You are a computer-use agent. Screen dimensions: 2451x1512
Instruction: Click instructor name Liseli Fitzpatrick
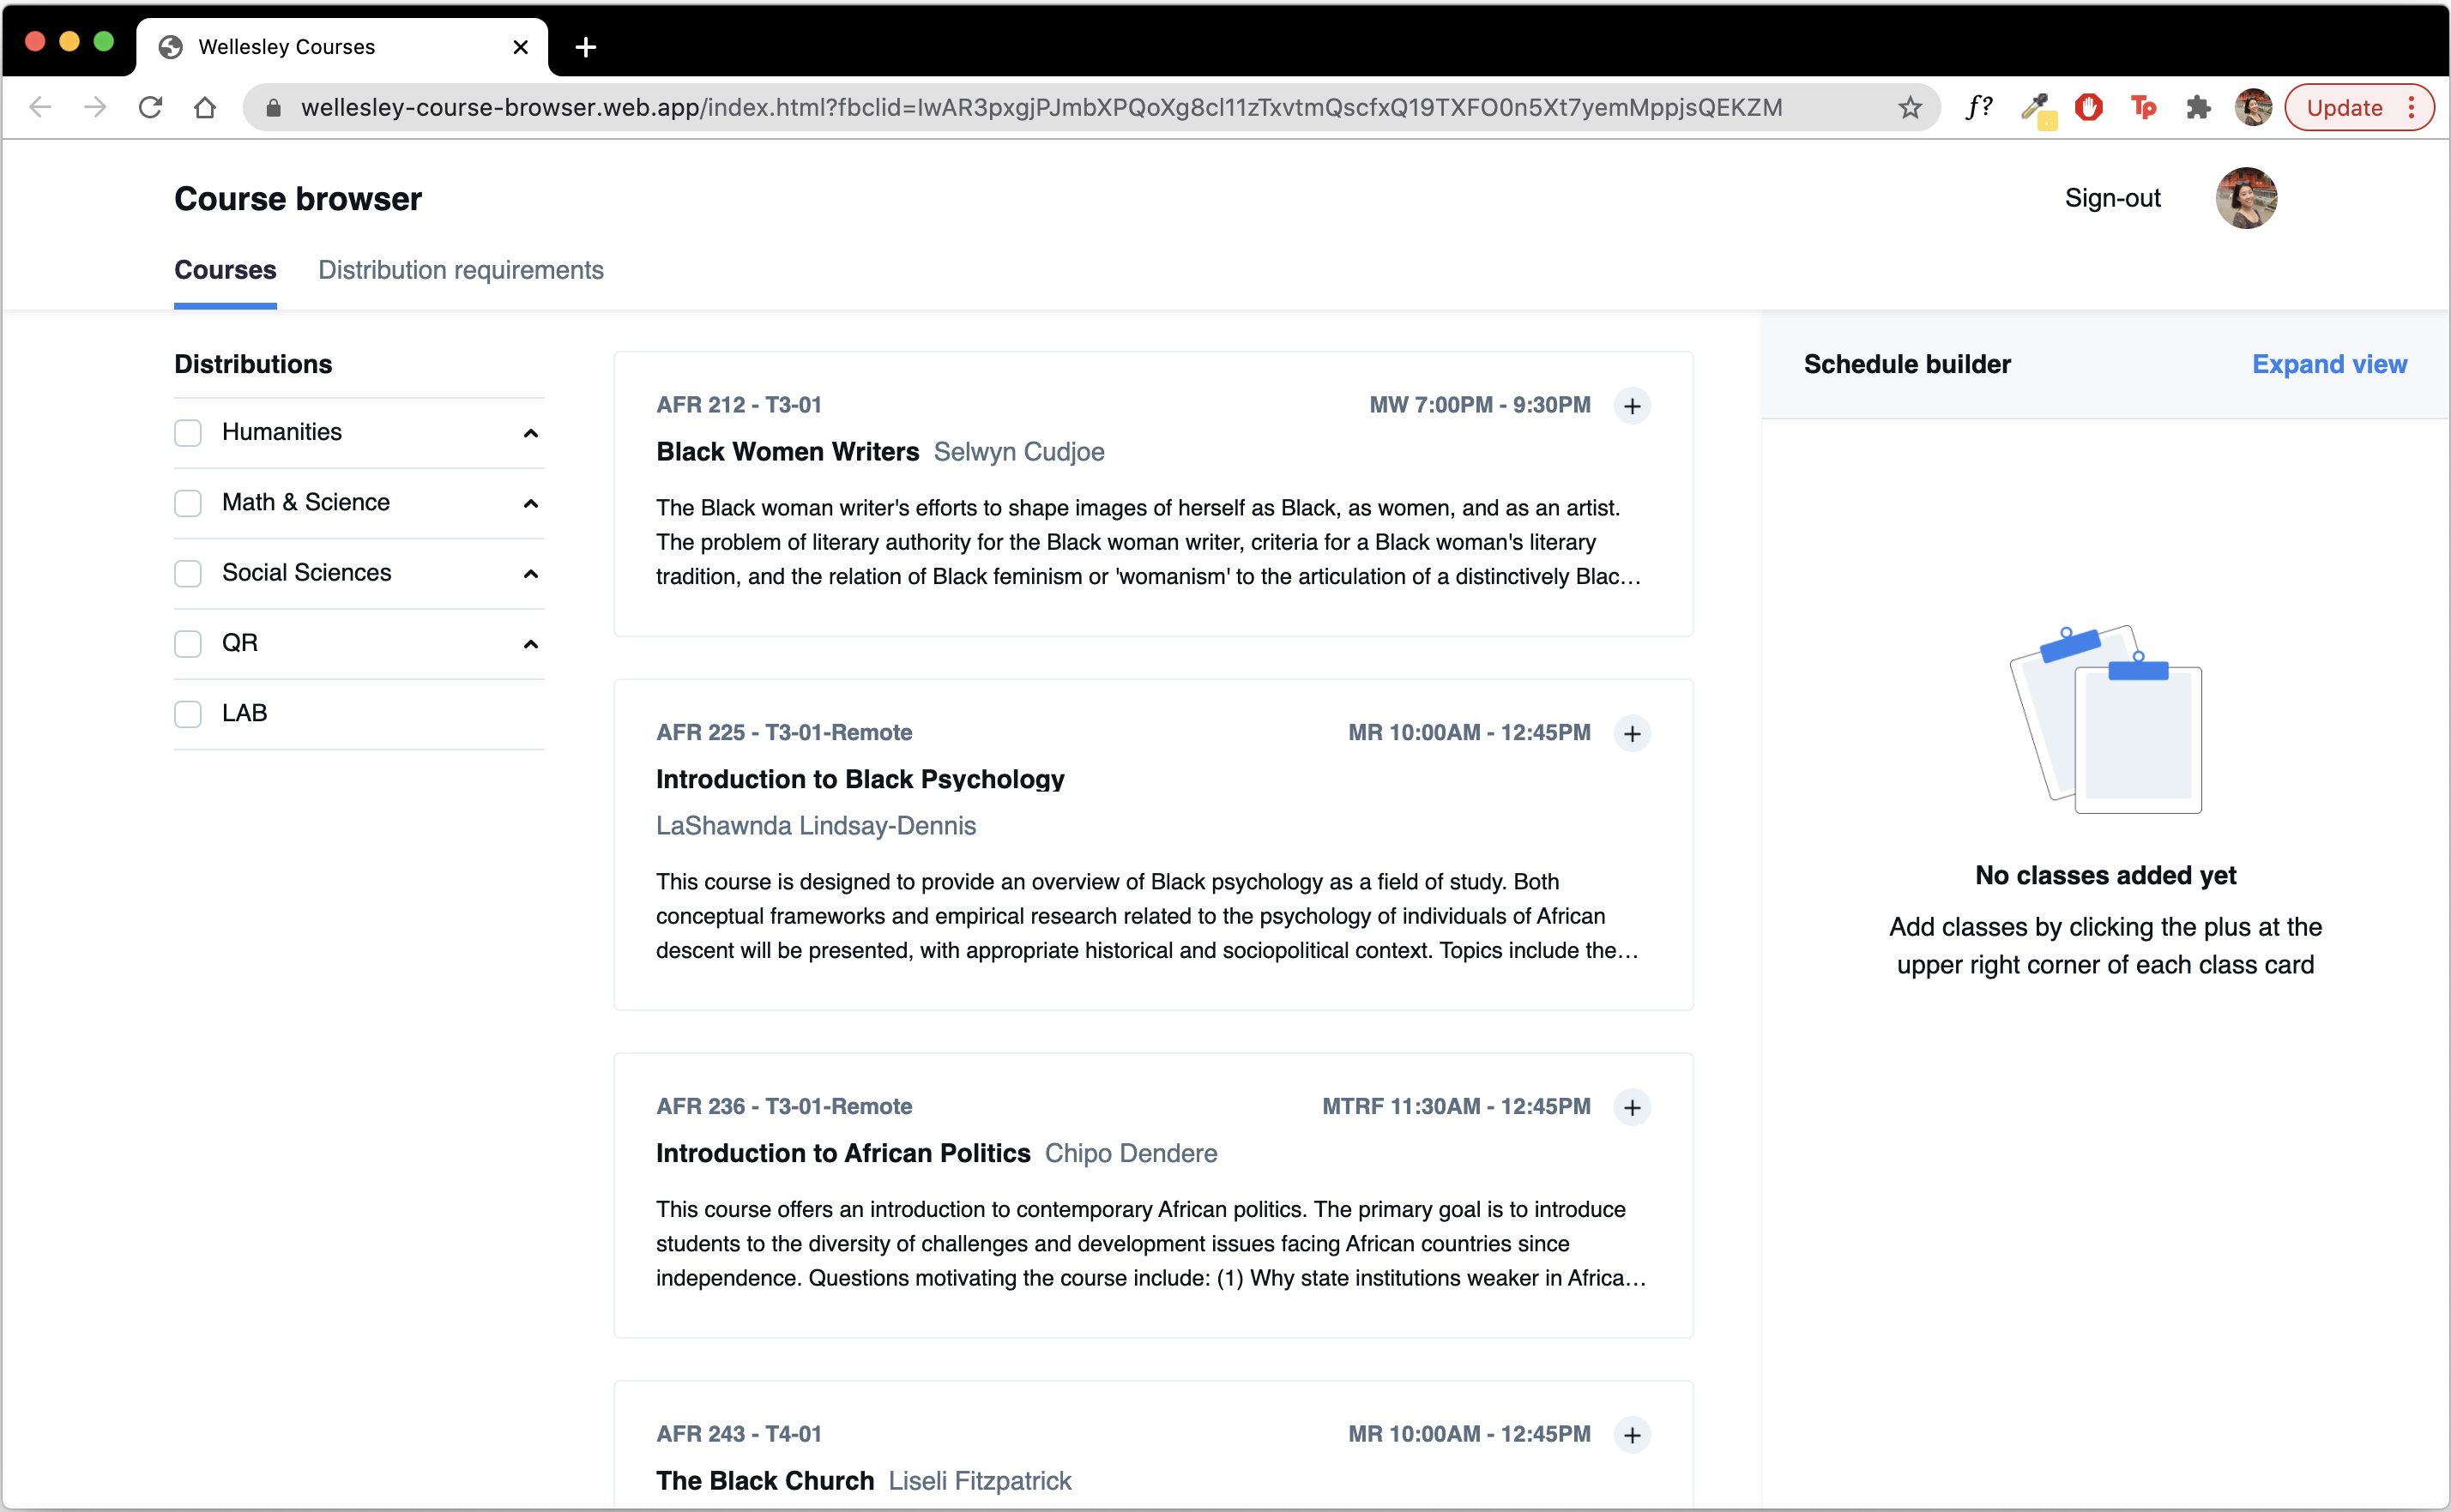[979, 1481]
